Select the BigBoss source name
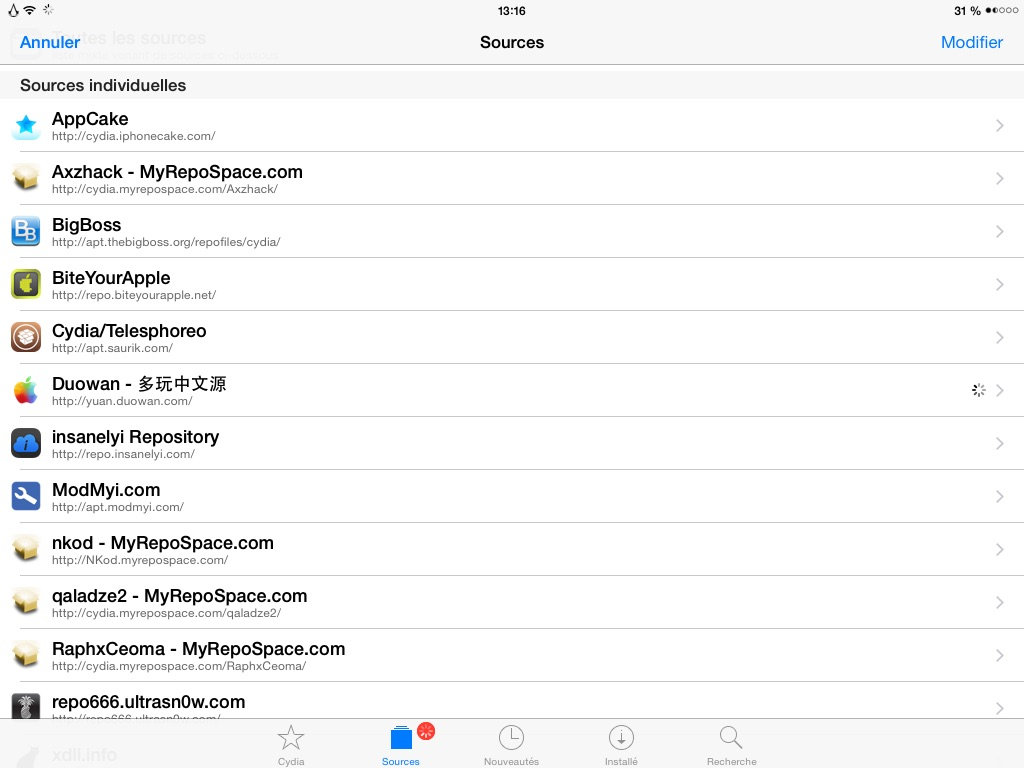Screen dimensions: 1024x768 click(x=86, y=225)
